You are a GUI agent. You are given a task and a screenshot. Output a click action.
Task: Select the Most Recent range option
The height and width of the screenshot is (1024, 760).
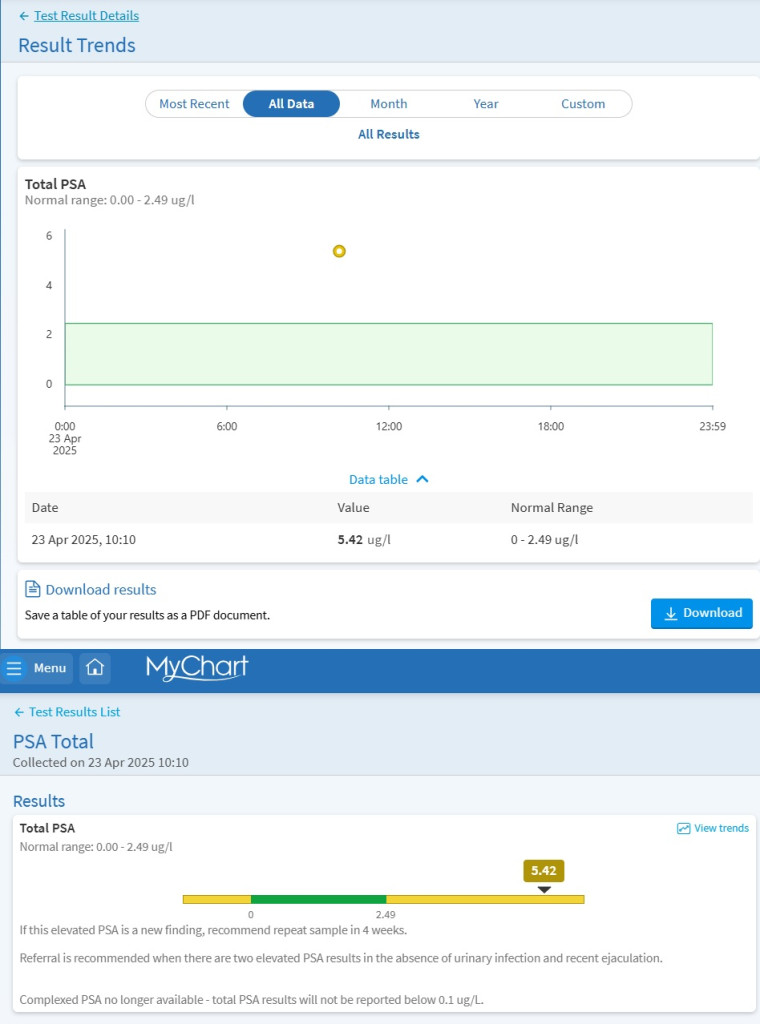(194, 104)
